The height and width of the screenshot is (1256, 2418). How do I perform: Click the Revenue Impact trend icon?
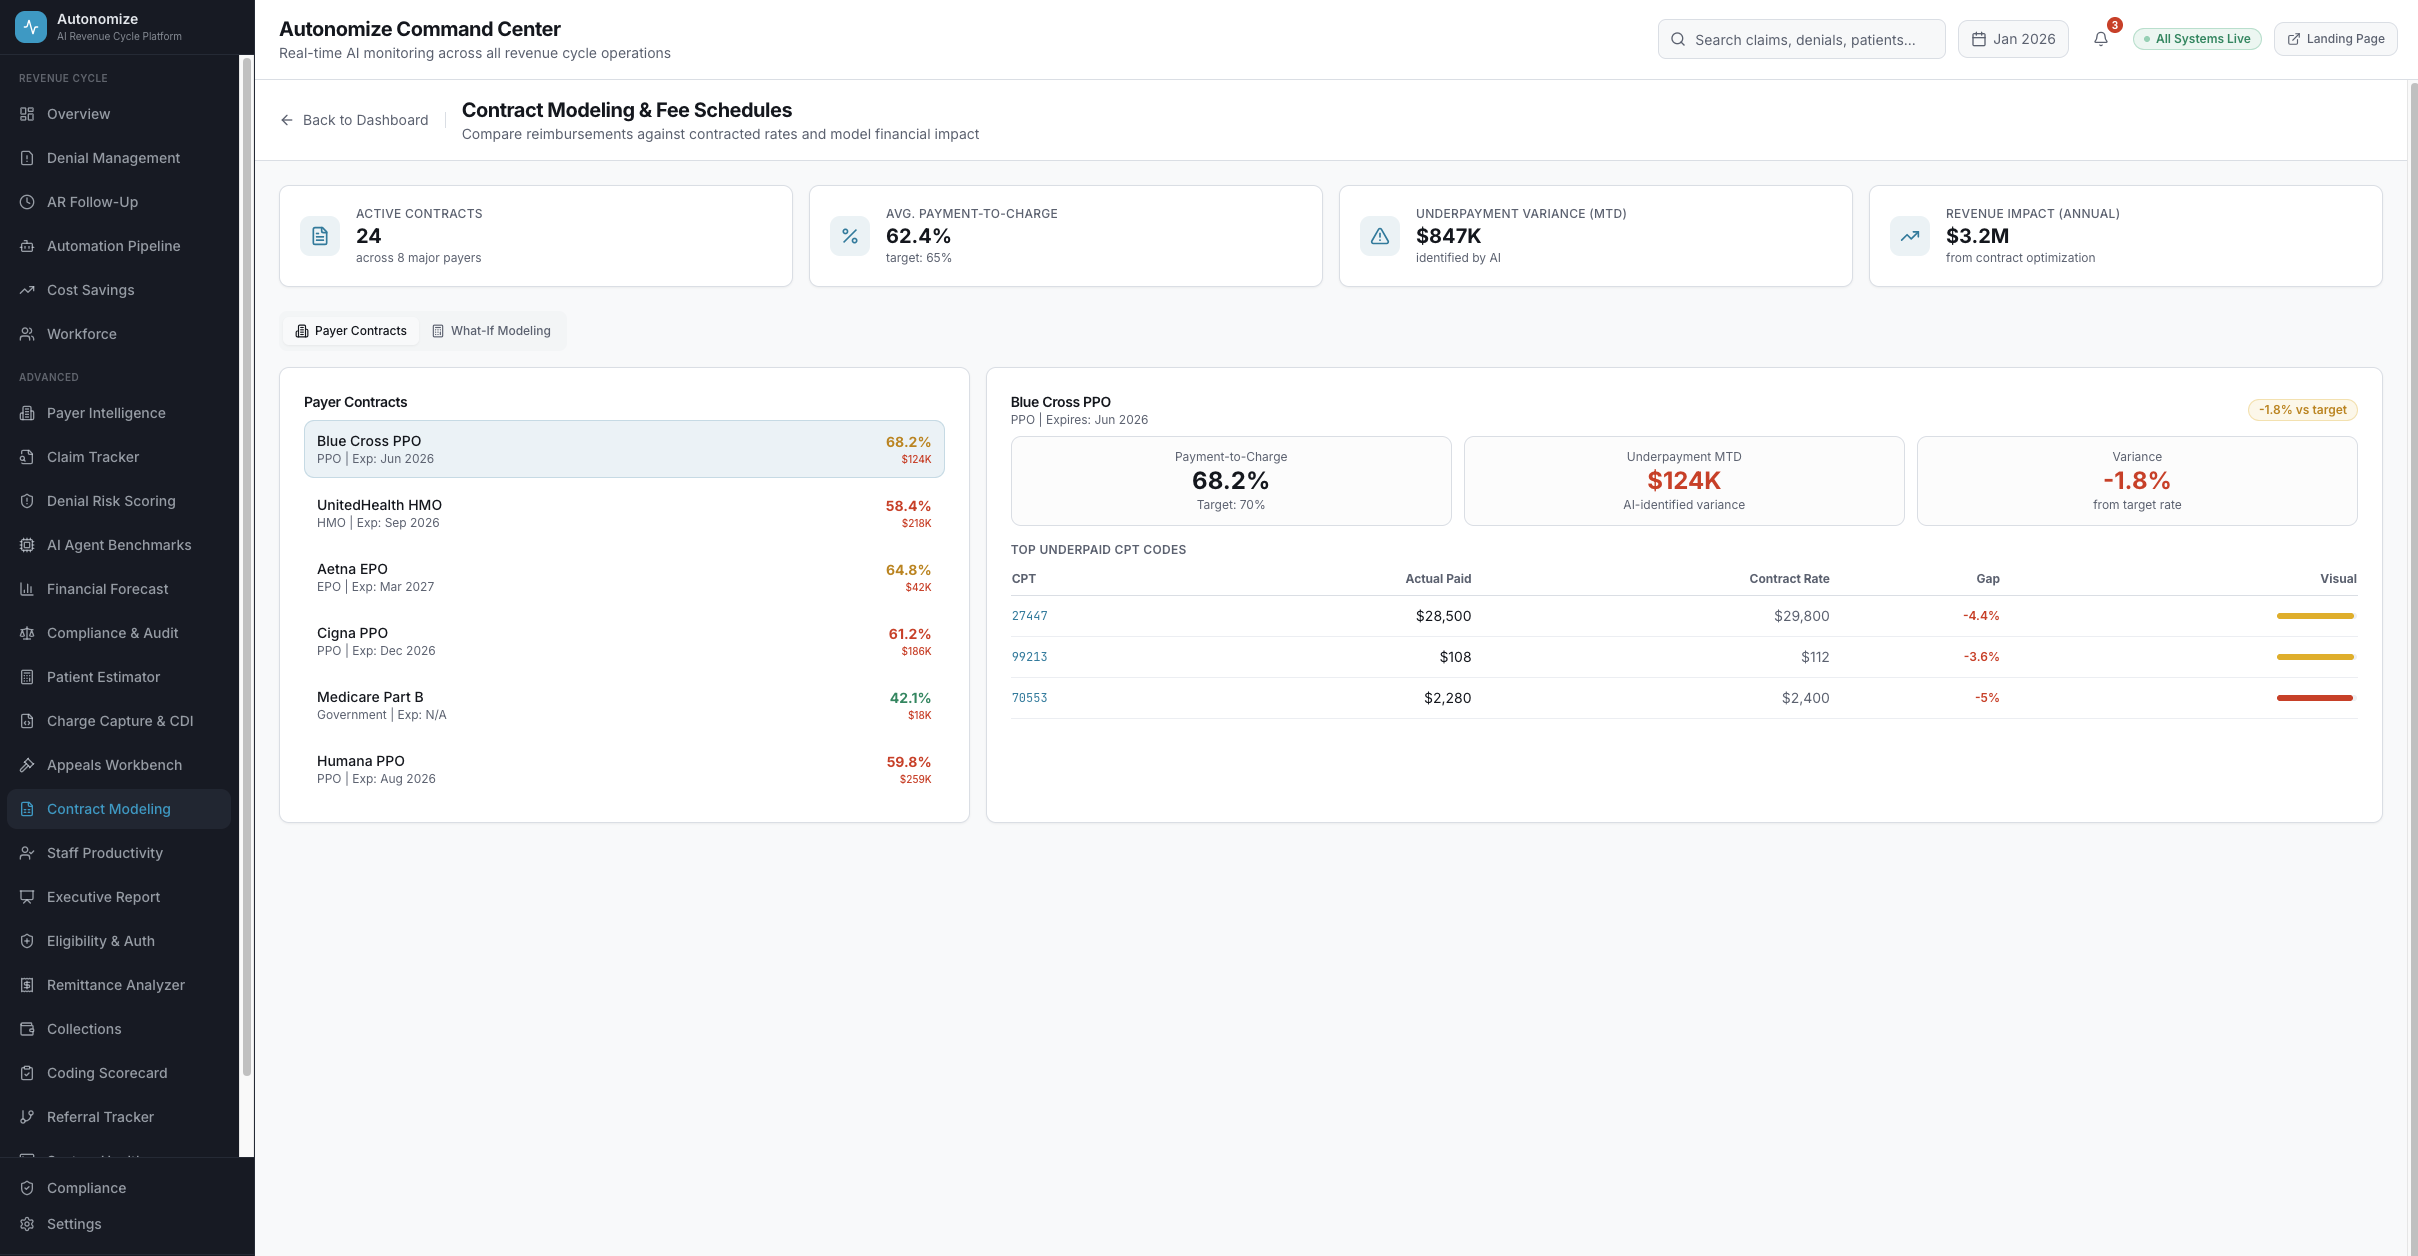pyautogui.click(x=1910, y=236)
